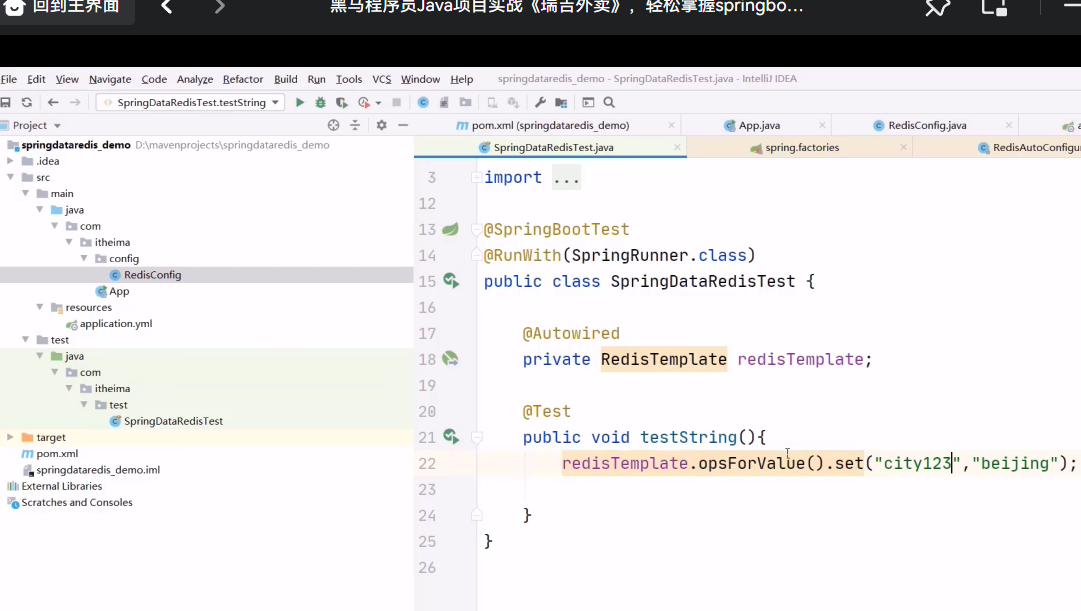Close the SpringDataRedisTest.java tab
This screenshot has height=611, width=1081.
point(677,147)
